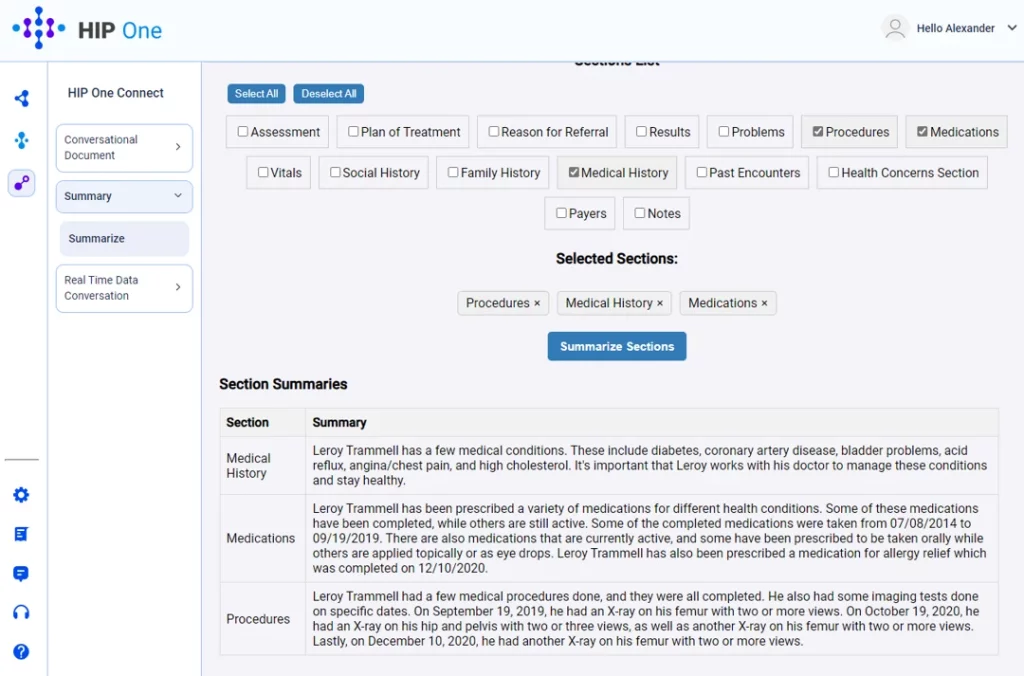
Task: Click the share-nodes icon in left sidebar
Action: 21,98
